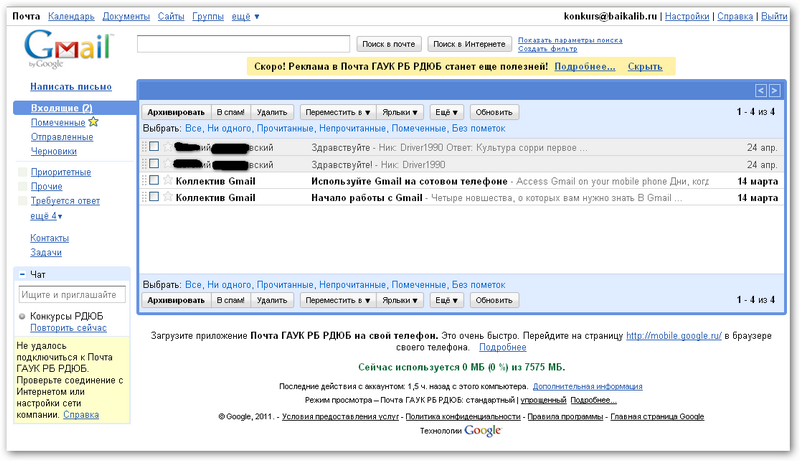Viewport: 800px width, 461px height.
Task: Check the box for 'Начало работы с Gmail'
Action: 154,197
